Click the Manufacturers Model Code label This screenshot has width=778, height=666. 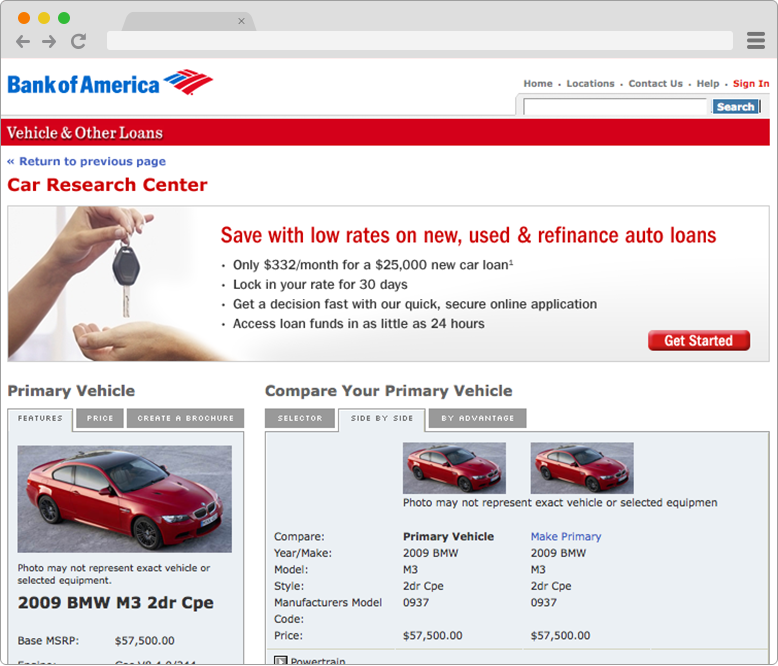pyautogui.click(x=328, y=610)
